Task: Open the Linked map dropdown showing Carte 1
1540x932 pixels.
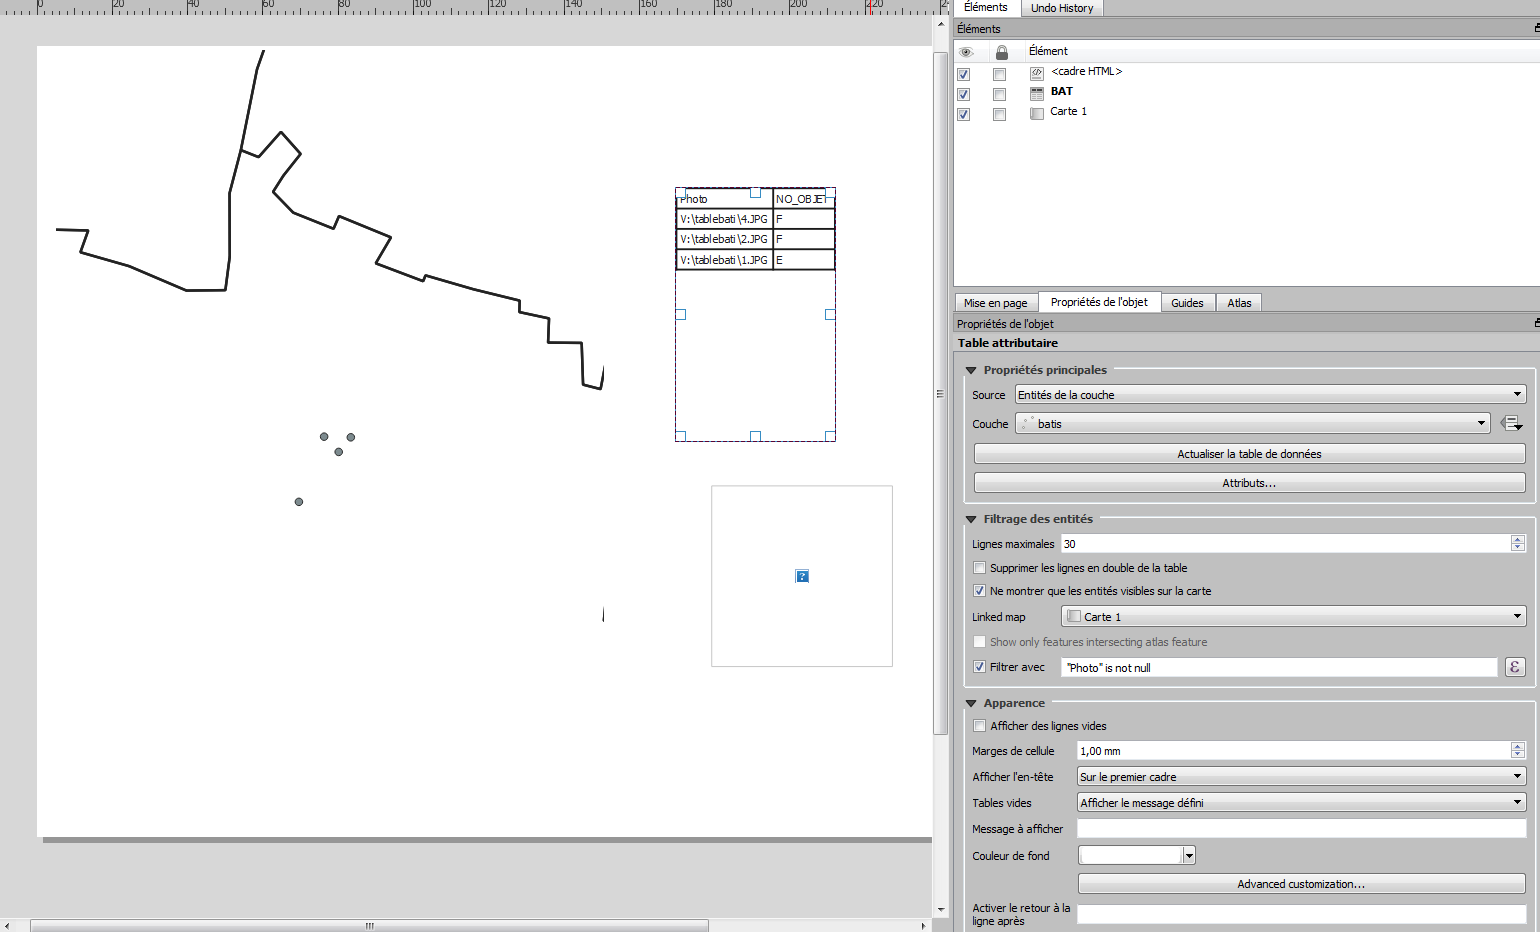Action: click(x=1294, y=617)
